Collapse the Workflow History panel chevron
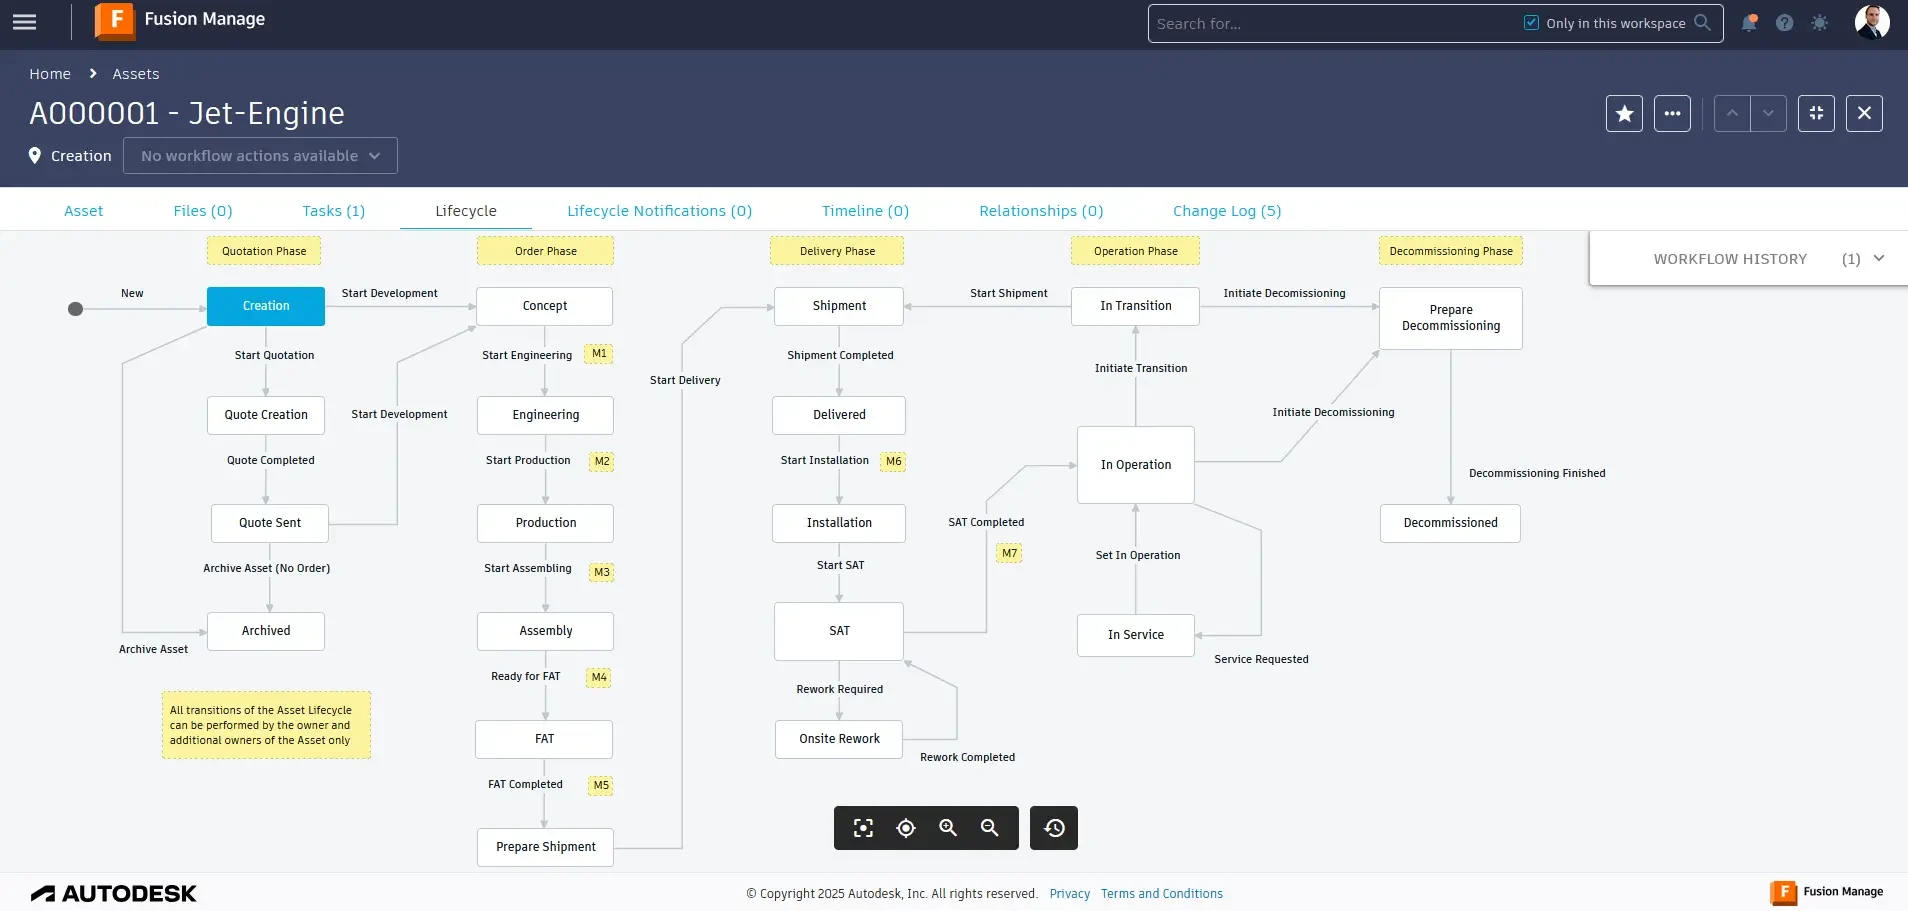This screenshot has height=911, width=1908. click(1879, 258)
